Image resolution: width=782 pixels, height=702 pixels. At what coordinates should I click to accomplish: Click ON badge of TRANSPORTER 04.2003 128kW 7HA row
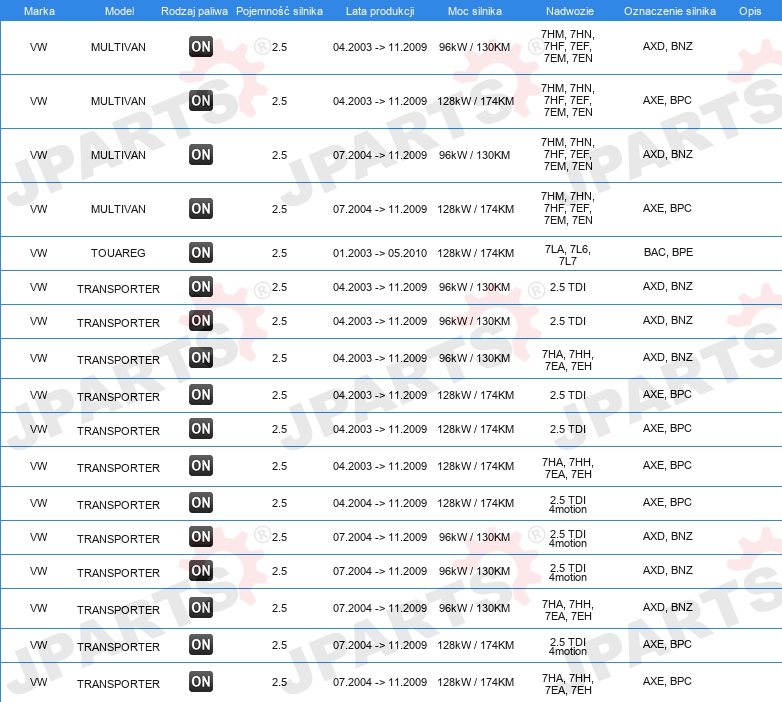[x=201, y=465]
